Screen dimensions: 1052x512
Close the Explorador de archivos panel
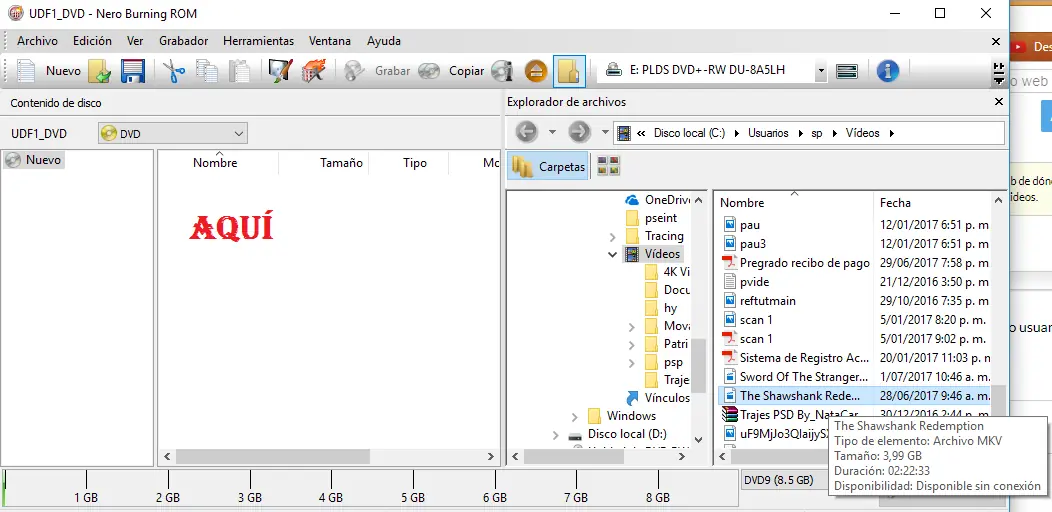999,102
